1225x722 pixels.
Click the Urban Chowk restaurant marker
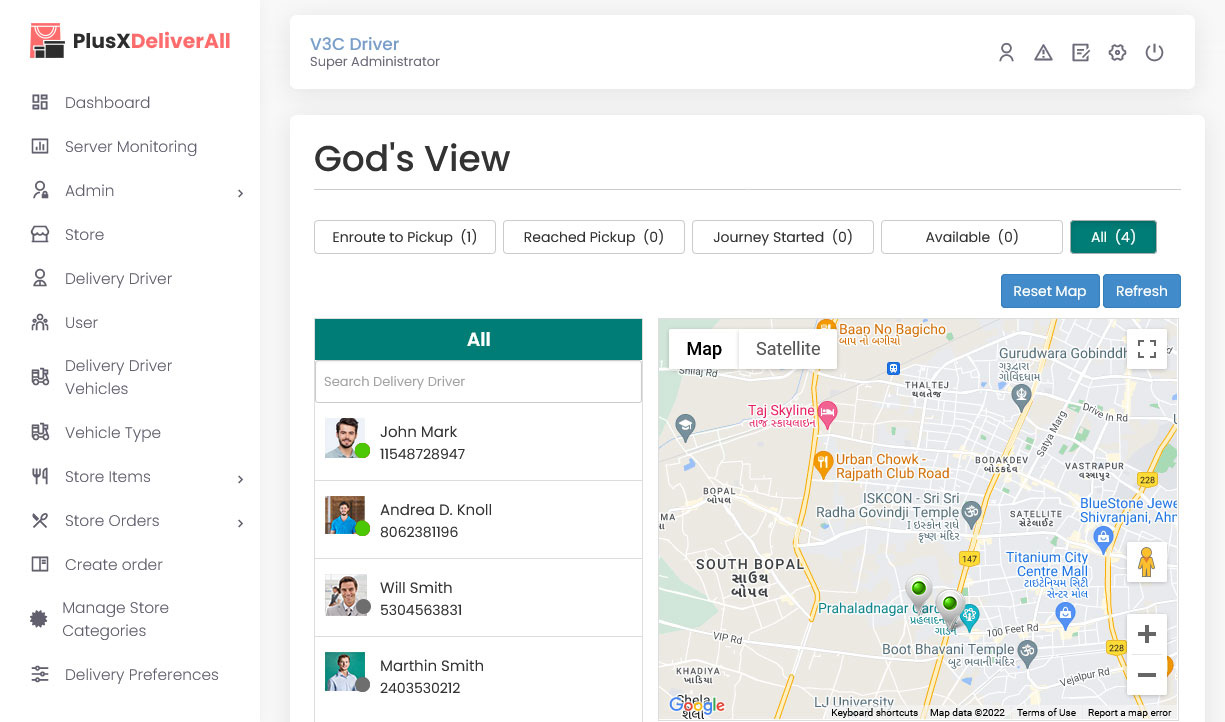823,462
